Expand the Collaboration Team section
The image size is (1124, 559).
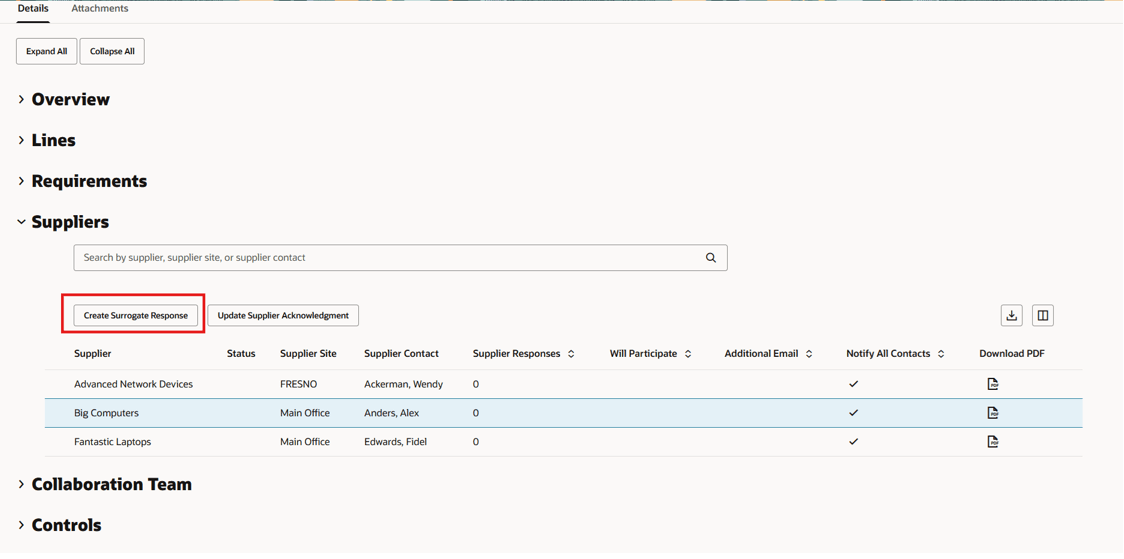[22, 484]
